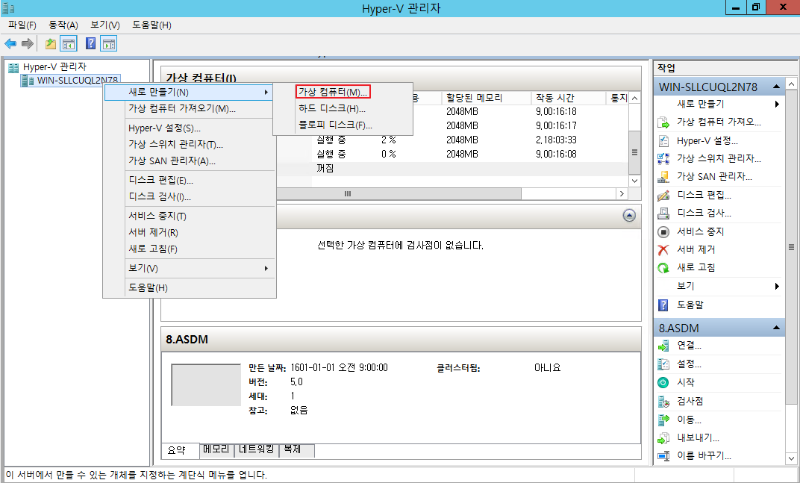Click the 시작 action under 8.ASDM
The height and width of the screenshot is (483, 800).
click(x=685, y=382)
